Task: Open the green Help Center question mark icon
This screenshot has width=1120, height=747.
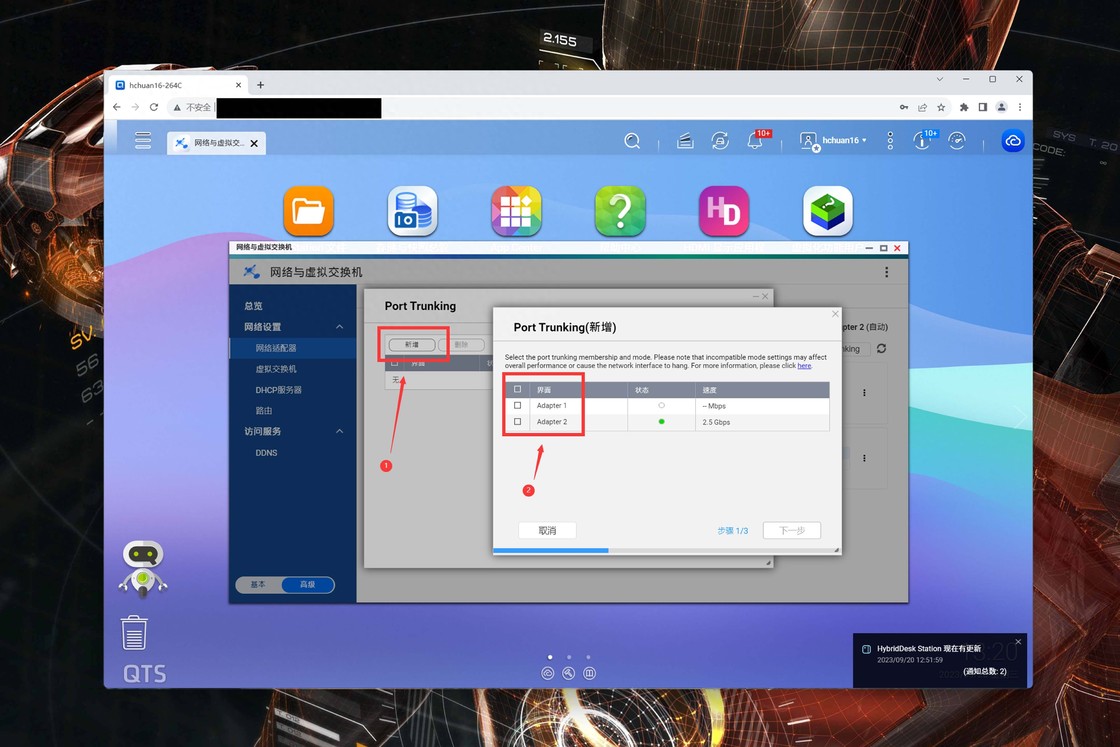Action: 620,211
